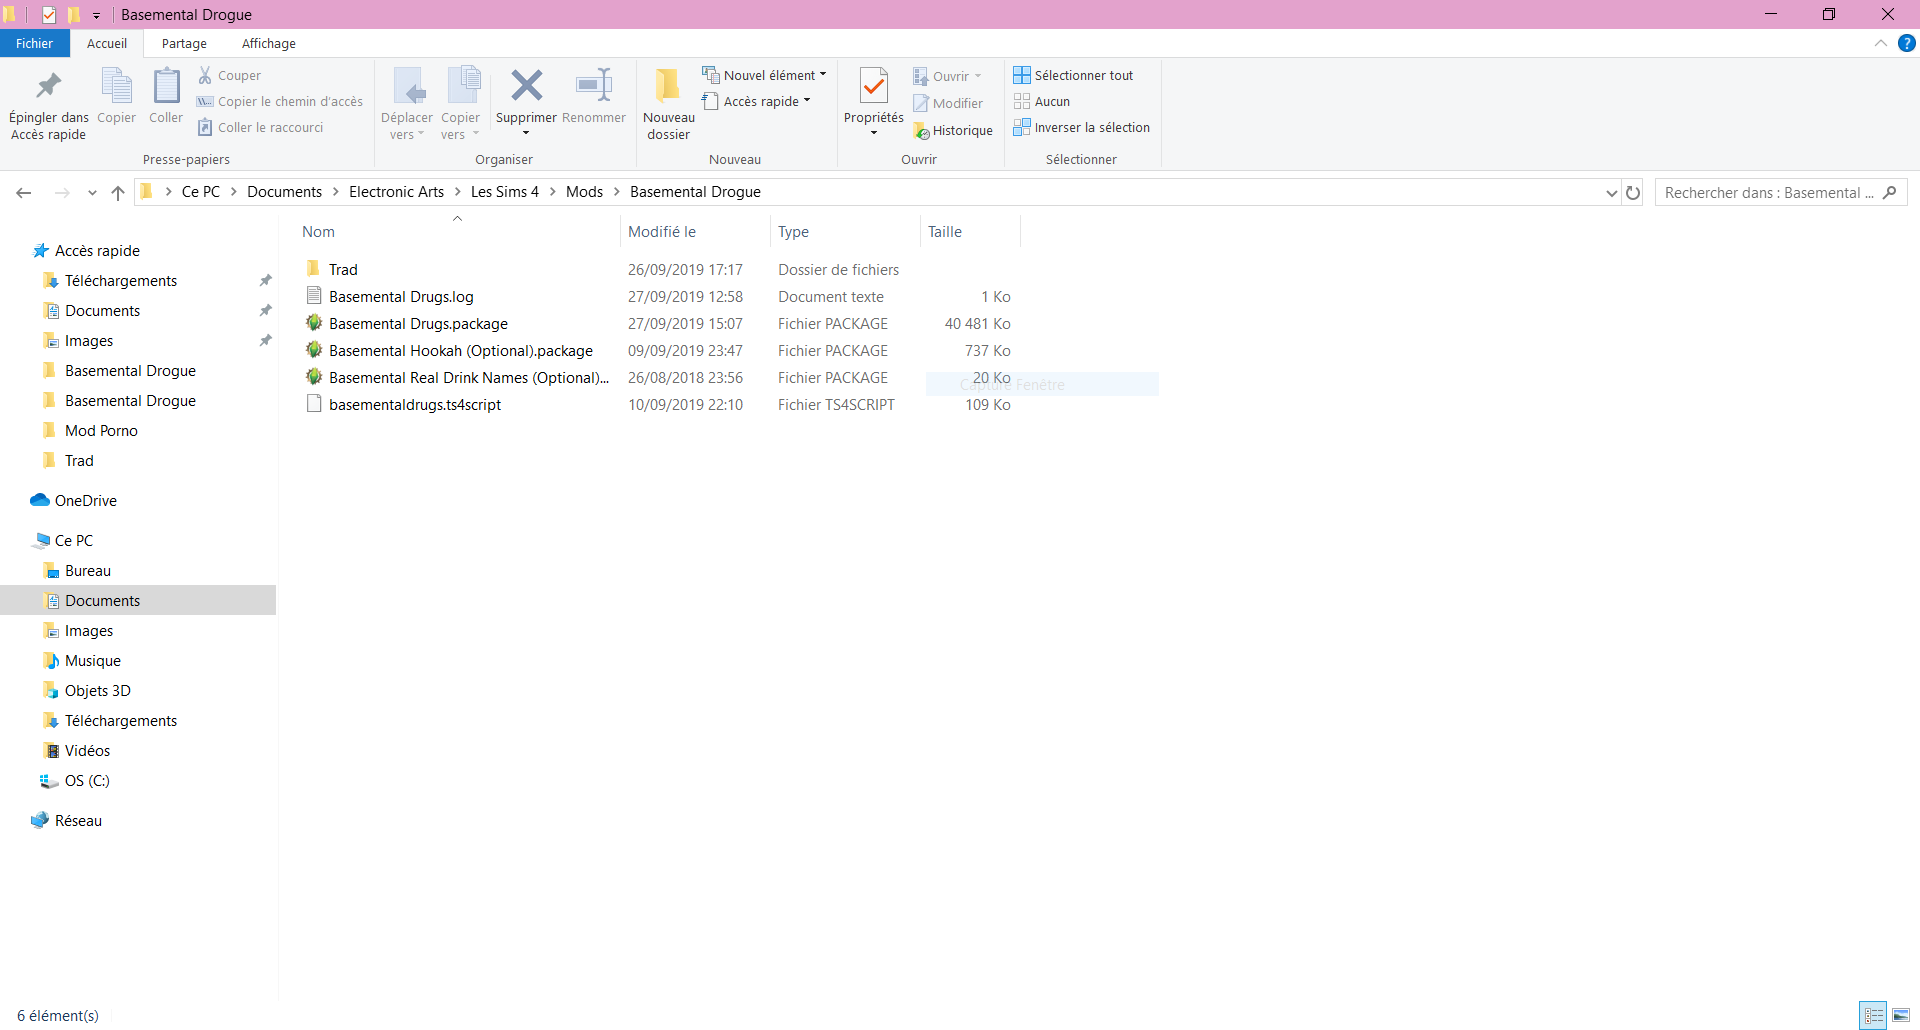Click Inverser la sélection
The image size is (1920, 1030).
tap(1082, 127)
